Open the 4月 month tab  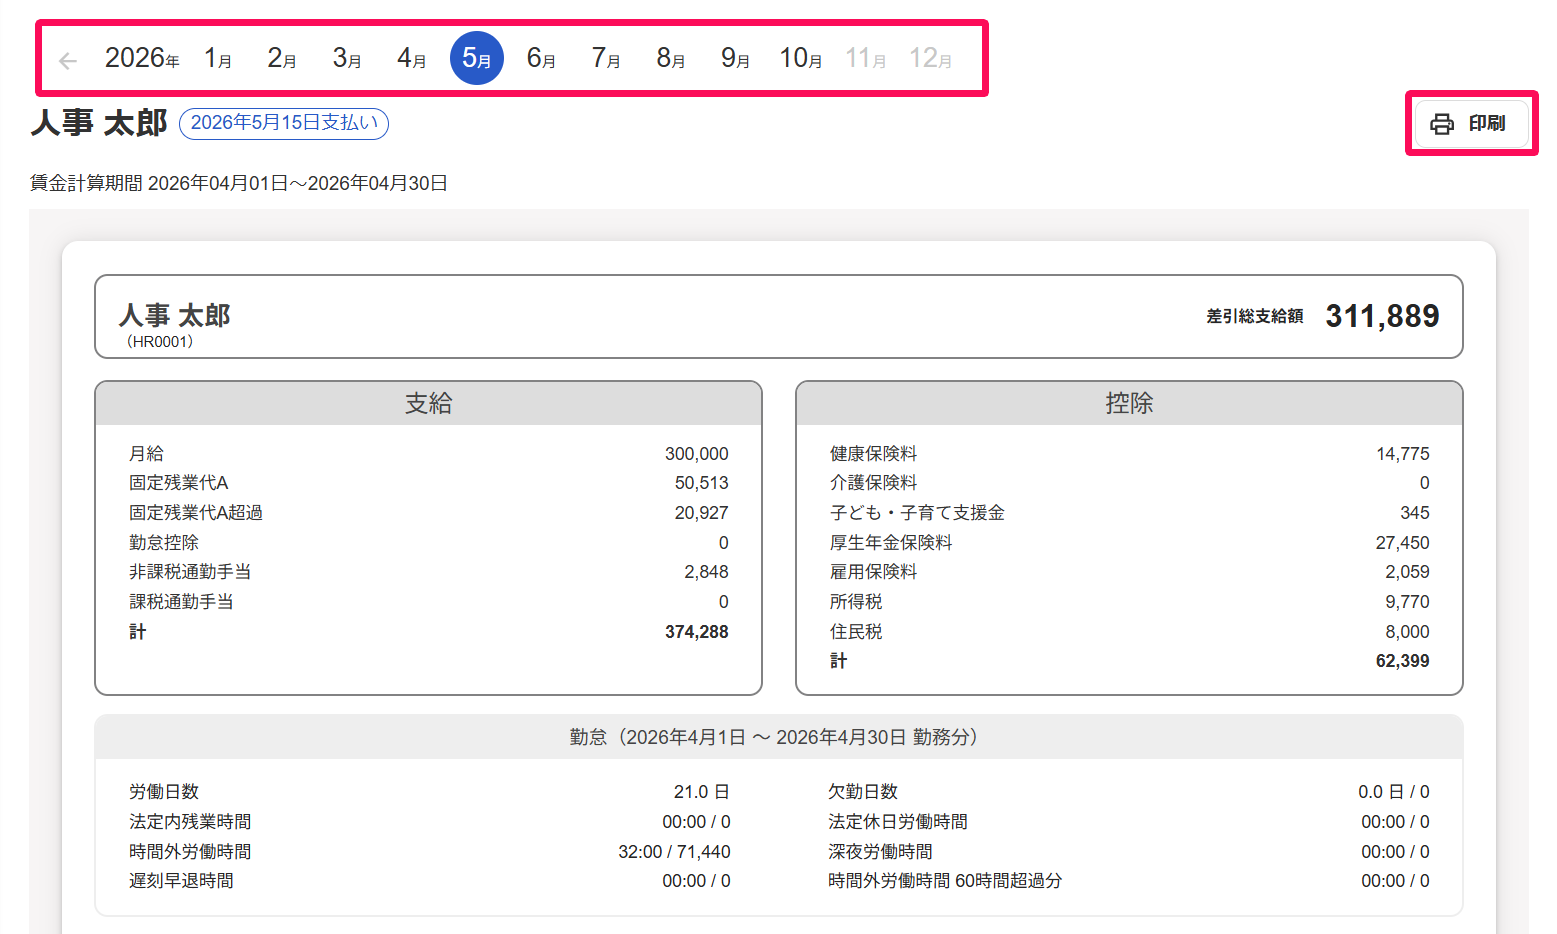(412, 59)
